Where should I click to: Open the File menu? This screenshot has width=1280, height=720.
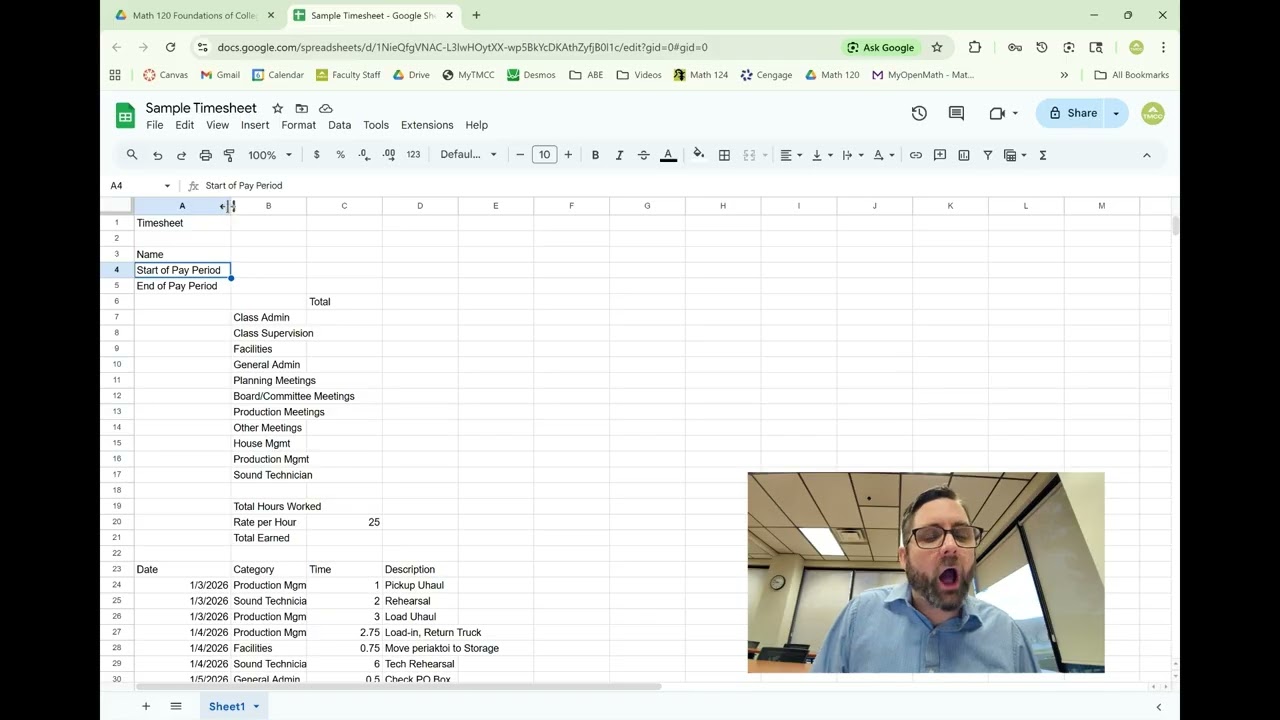click(x=154, y=125)
